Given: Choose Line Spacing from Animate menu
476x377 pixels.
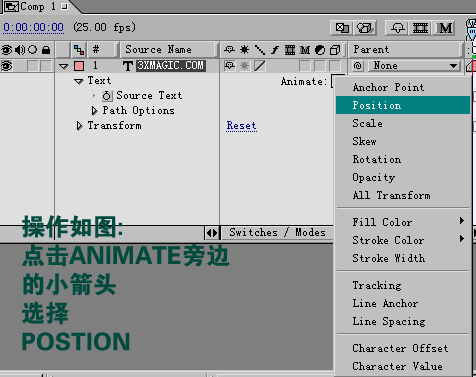Looking at the screenshot, I should coord(403,321).
